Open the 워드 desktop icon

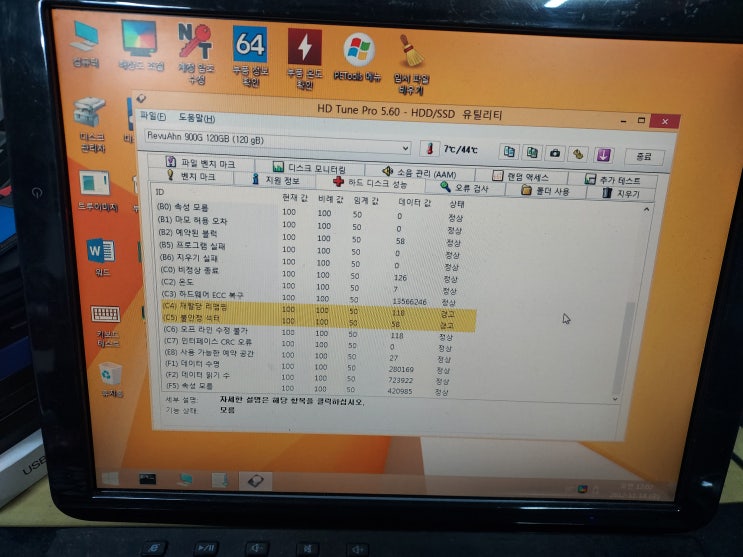coord(101,258)
